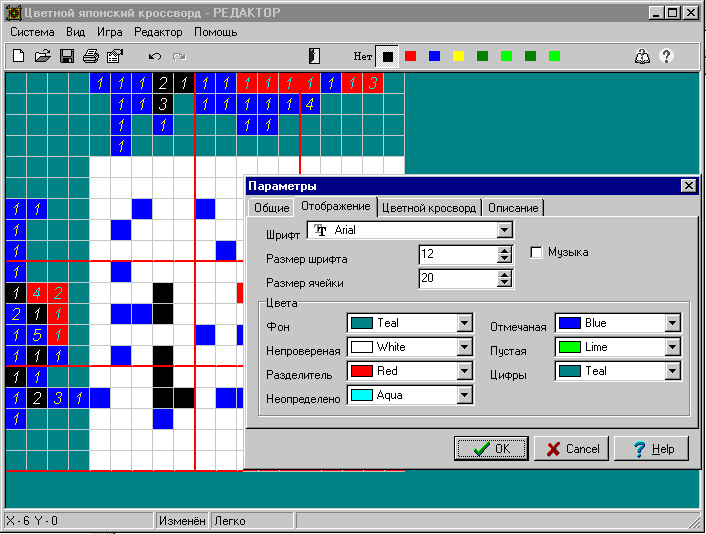The image size is (706, 534).
Task: Expand the Шрифт Arial font dropdown
Action: click(x=504, y=230)
